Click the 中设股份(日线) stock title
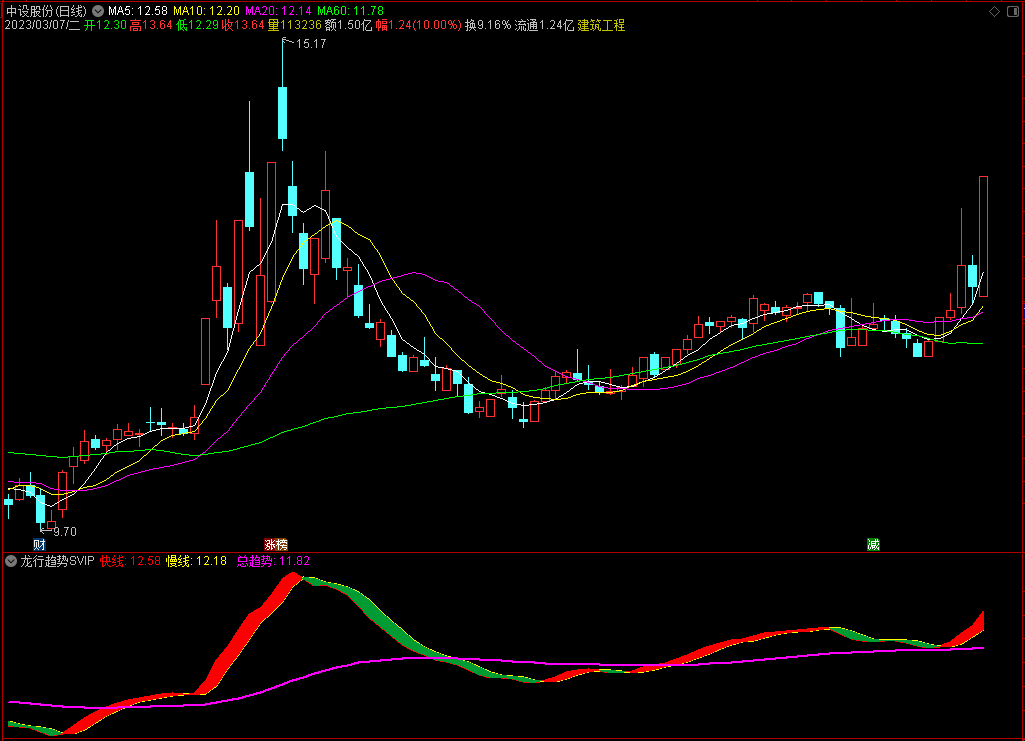Screen dimensions: 1025x741 (x=46, y=11)
